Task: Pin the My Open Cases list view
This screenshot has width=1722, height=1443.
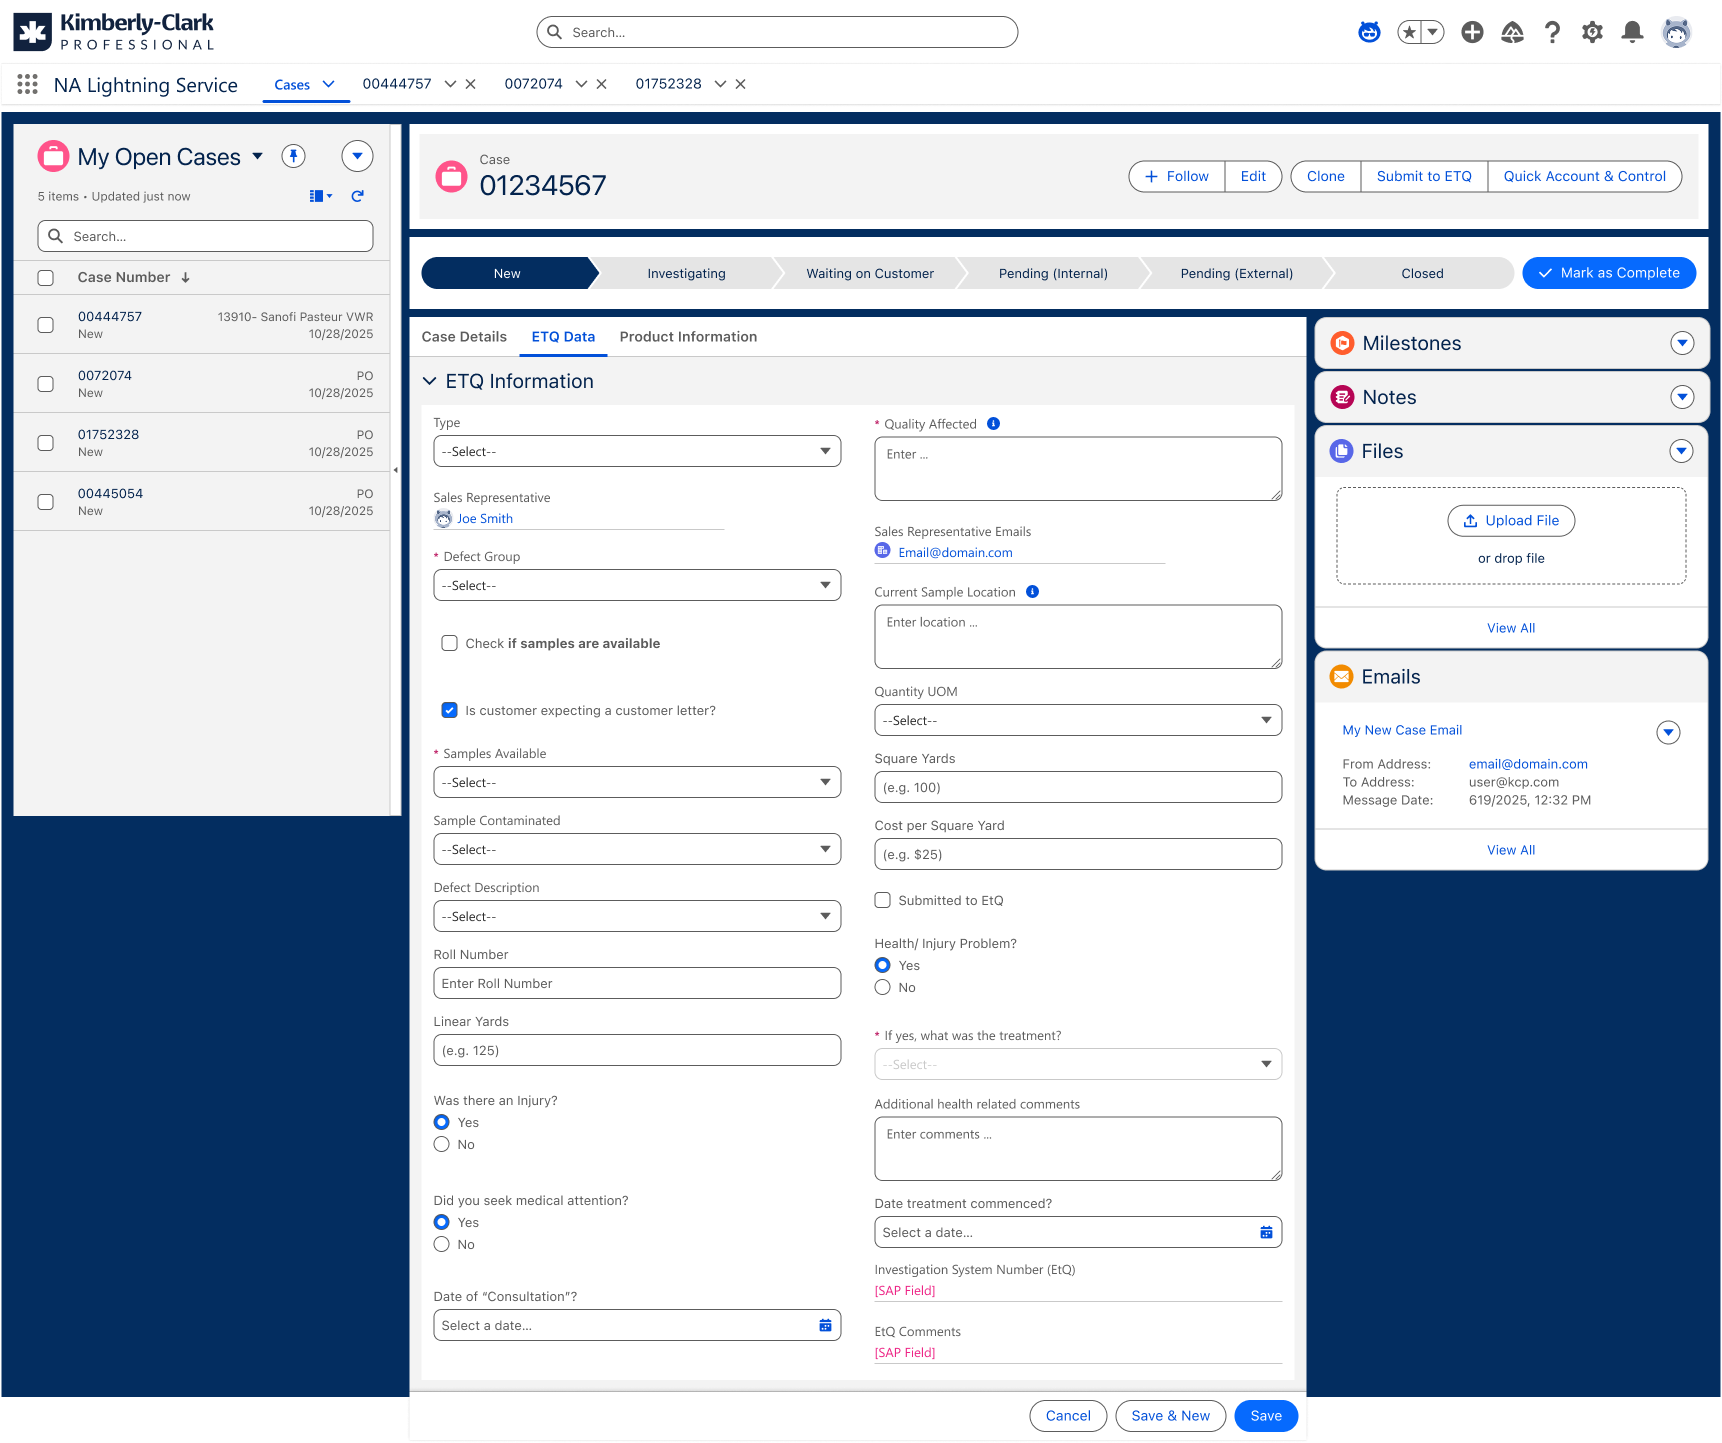Action: (293, 156)
